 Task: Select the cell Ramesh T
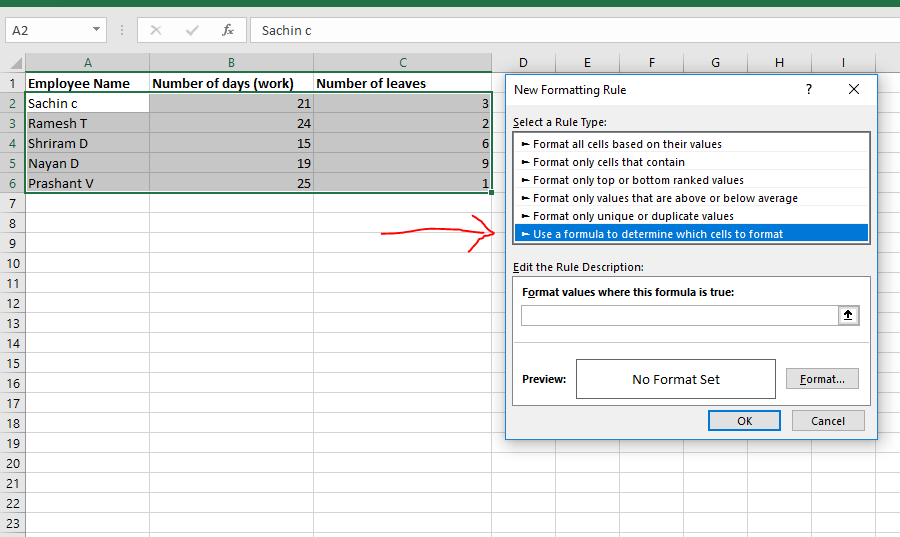[87, 123]
